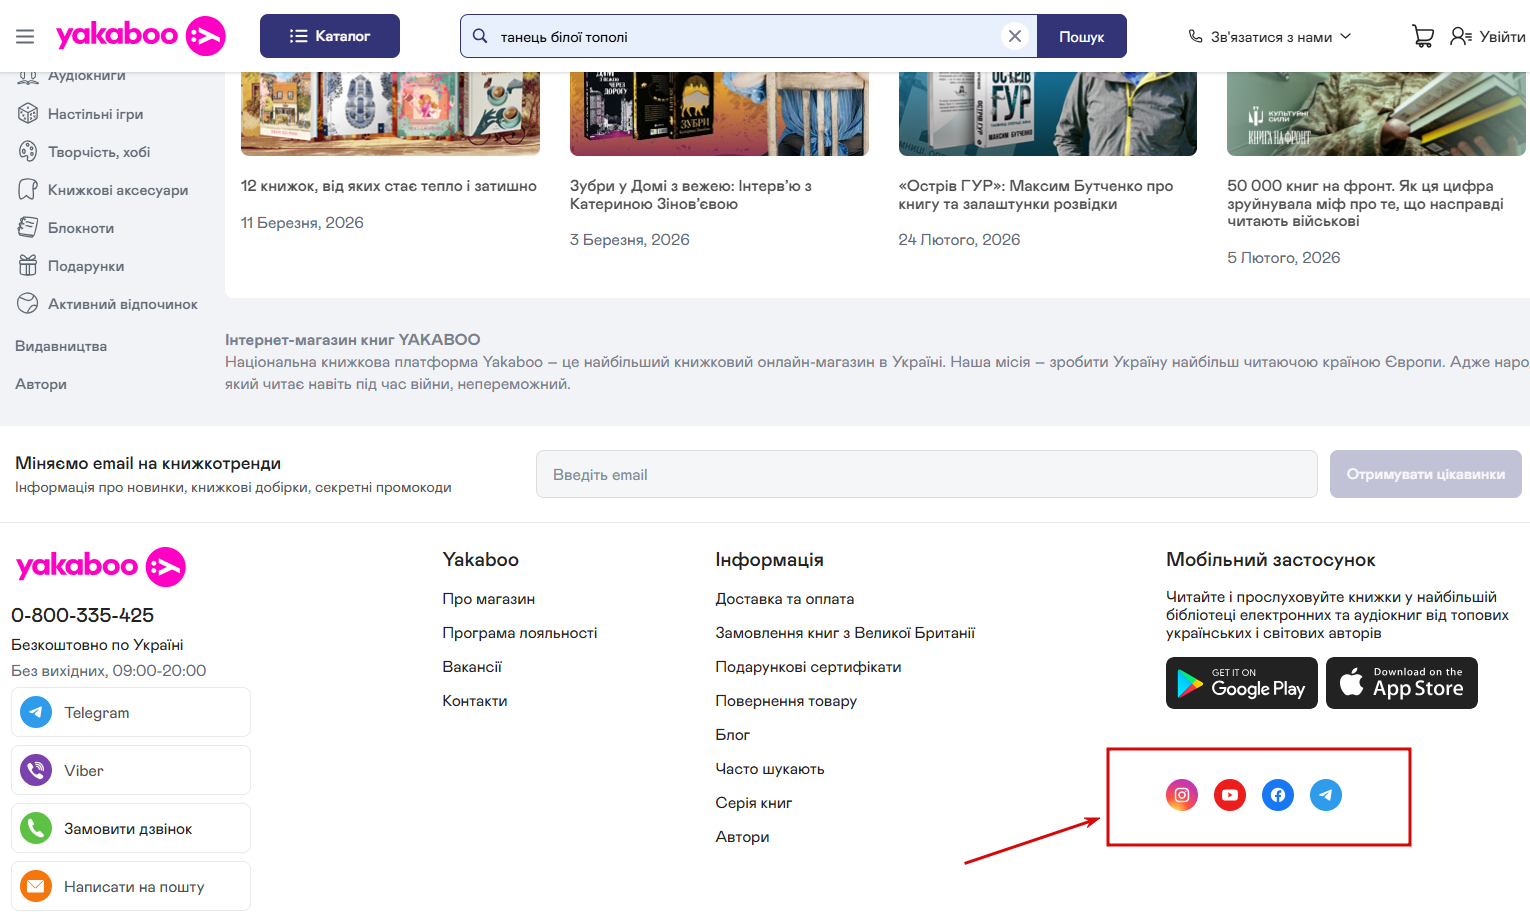Click the Подарунки gift box icon
Screen dimensions: 1530x912
click(28, 266)
